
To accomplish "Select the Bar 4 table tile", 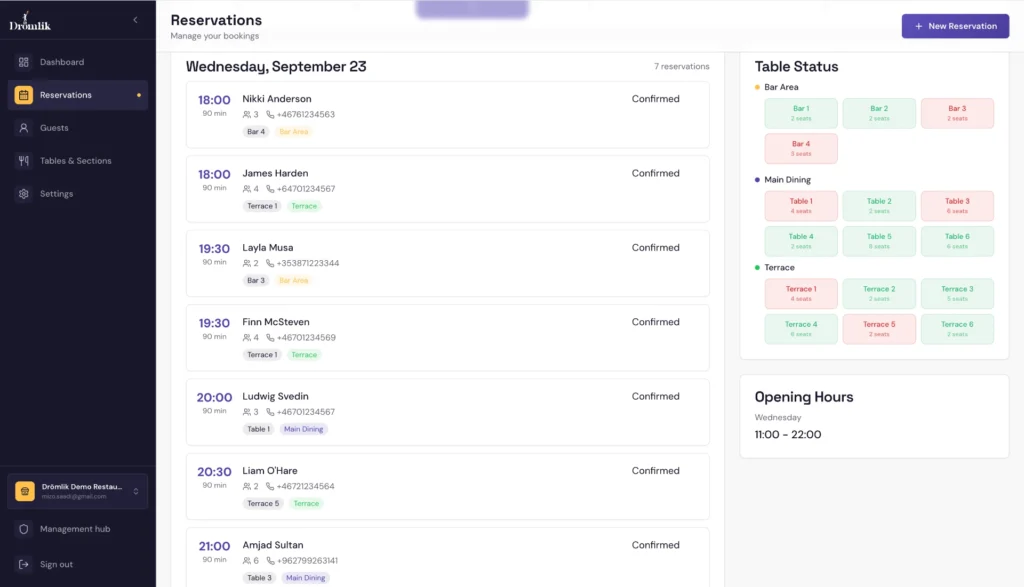I will click(801, 148).
